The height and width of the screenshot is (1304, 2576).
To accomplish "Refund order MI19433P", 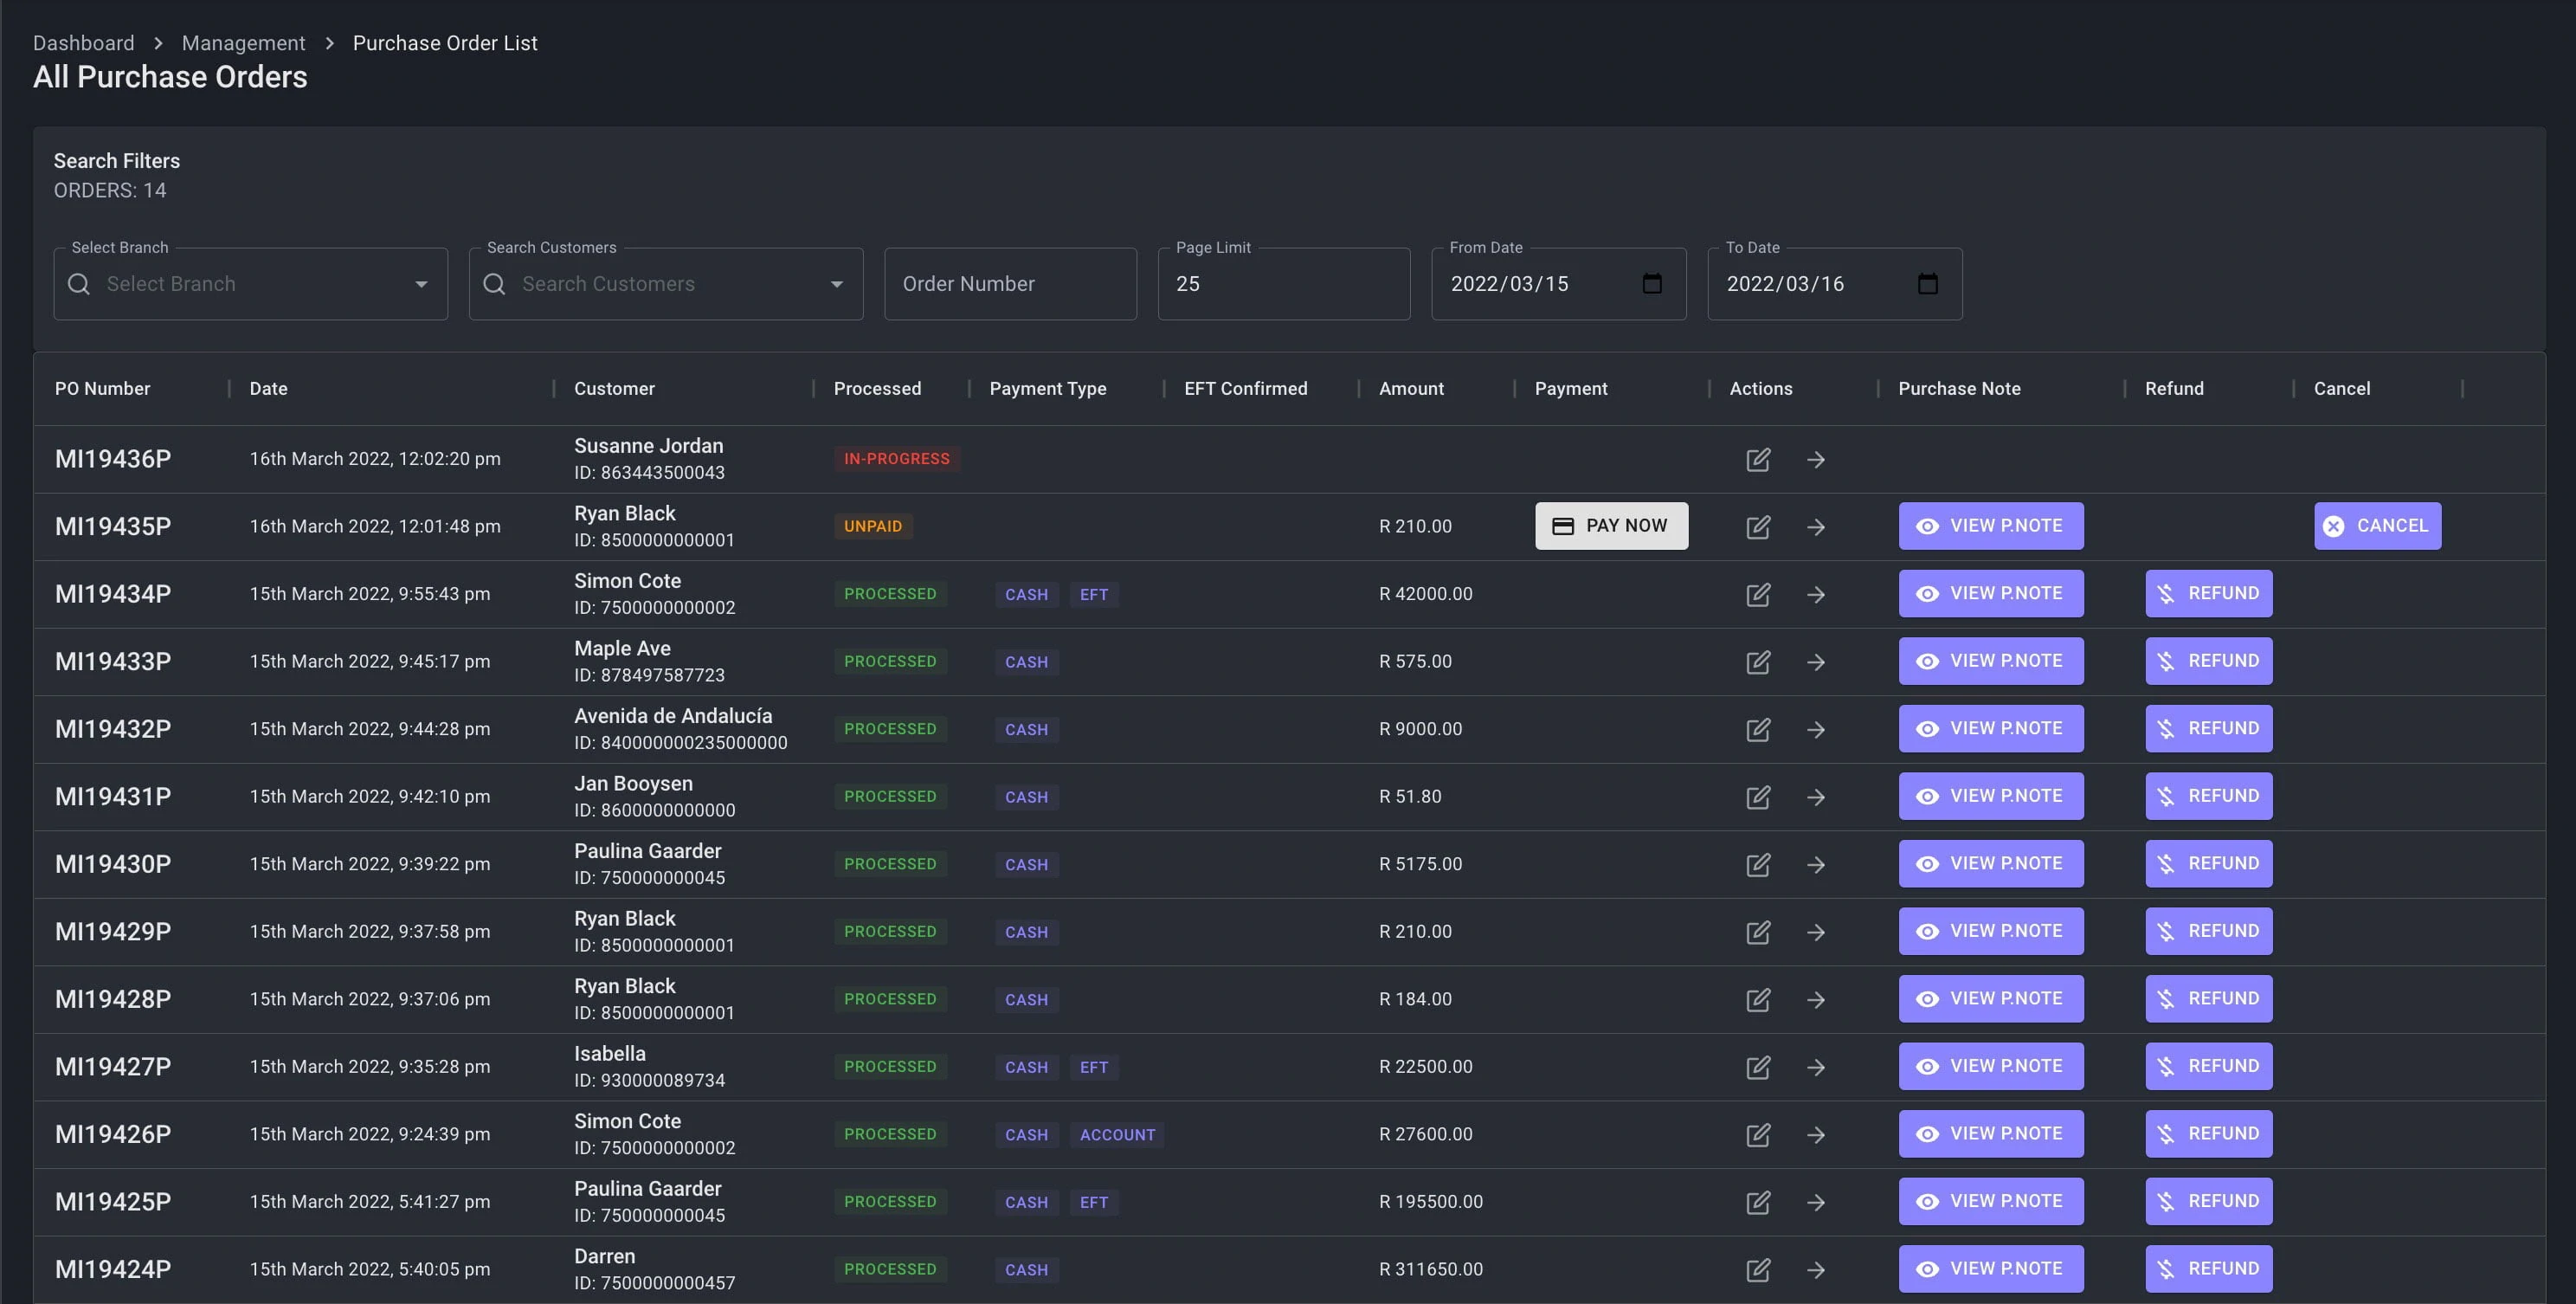I will [x=2208, y=661].
